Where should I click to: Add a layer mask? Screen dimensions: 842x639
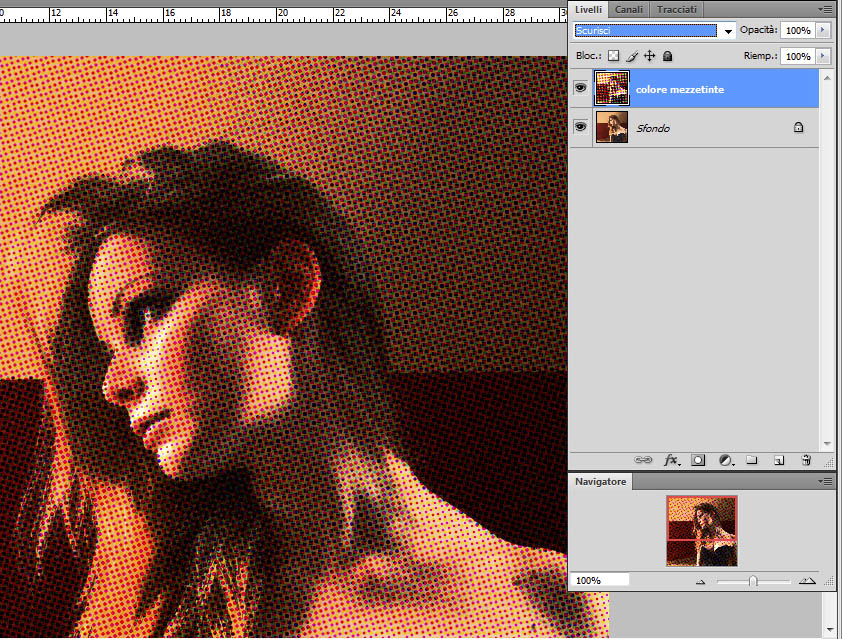coord(699,460)
